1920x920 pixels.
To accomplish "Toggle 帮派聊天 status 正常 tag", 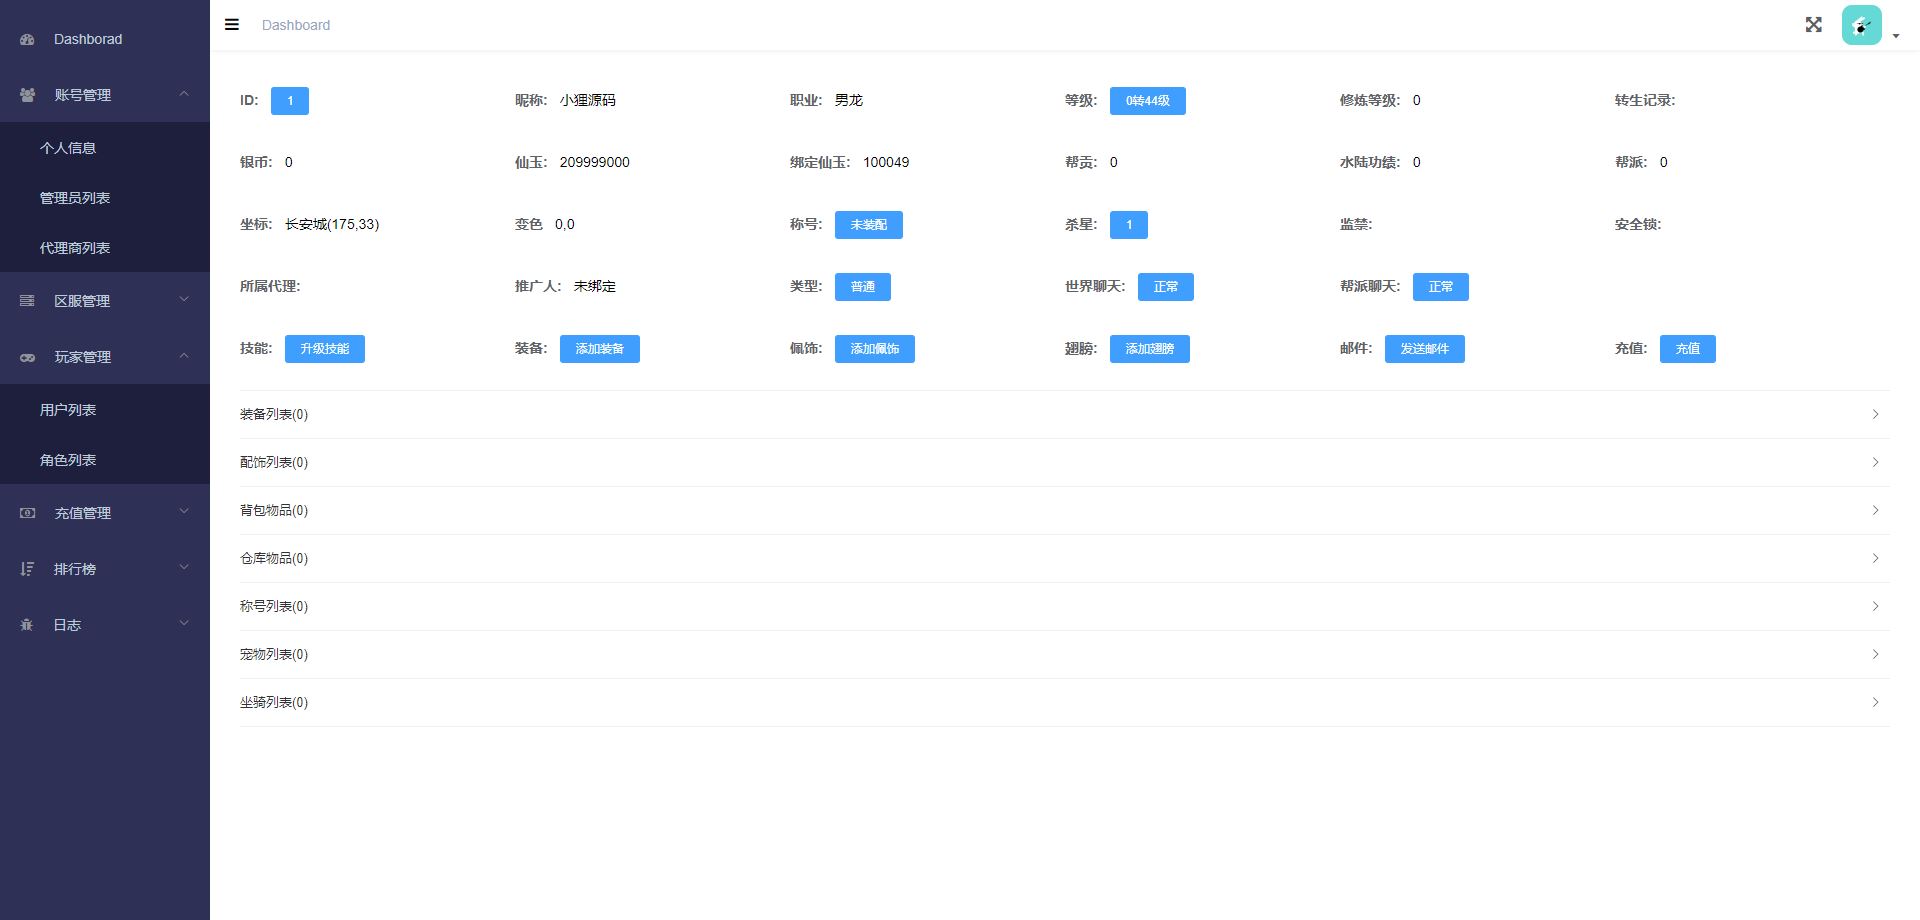I will tap(1440, 287).
